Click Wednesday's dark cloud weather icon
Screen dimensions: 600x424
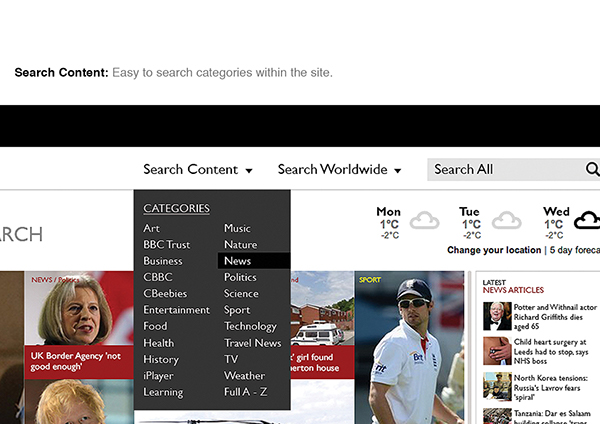pyautogui.click(x=587, y=220)
